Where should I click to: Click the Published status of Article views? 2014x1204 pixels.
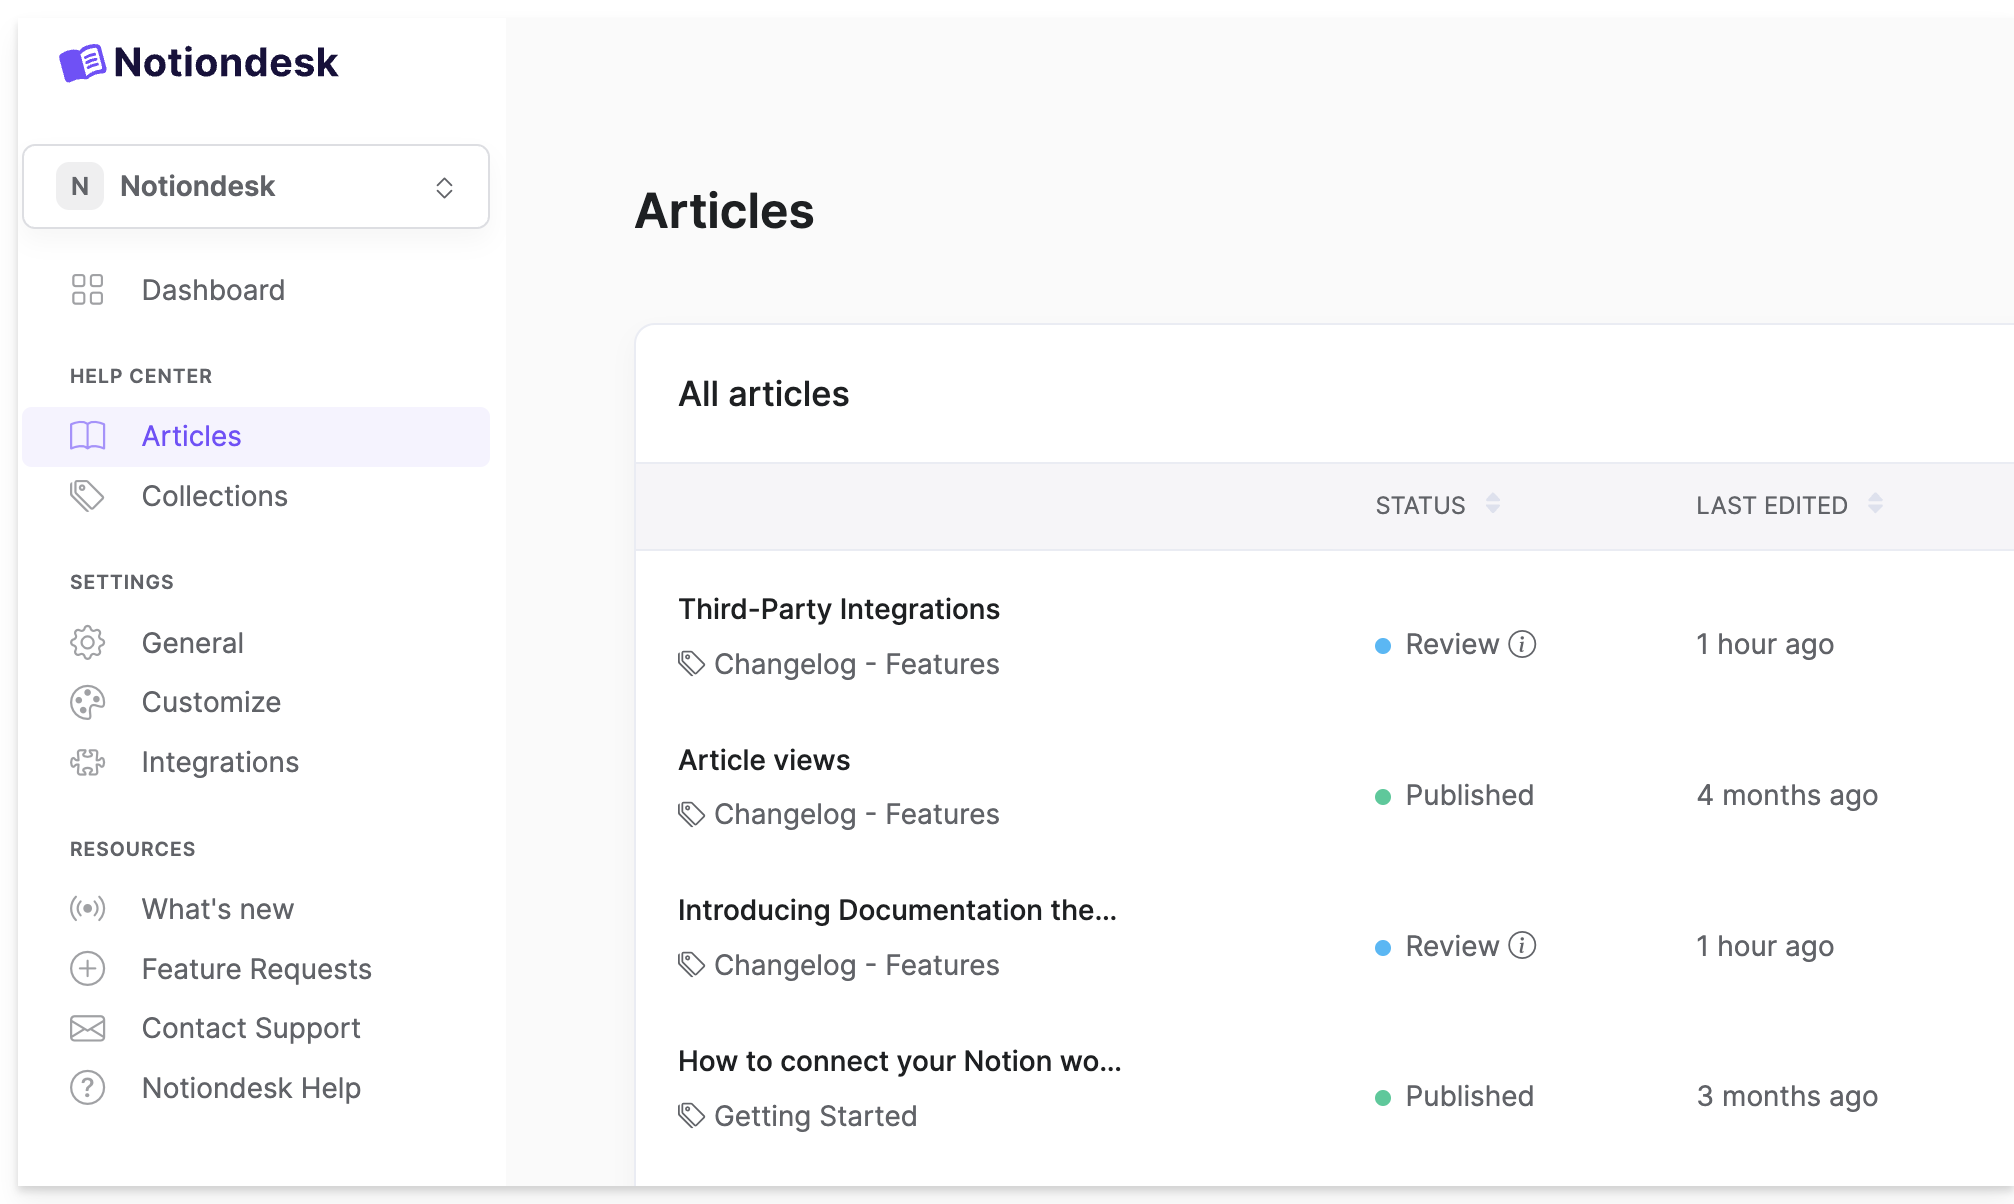[x=1469, y=795]
